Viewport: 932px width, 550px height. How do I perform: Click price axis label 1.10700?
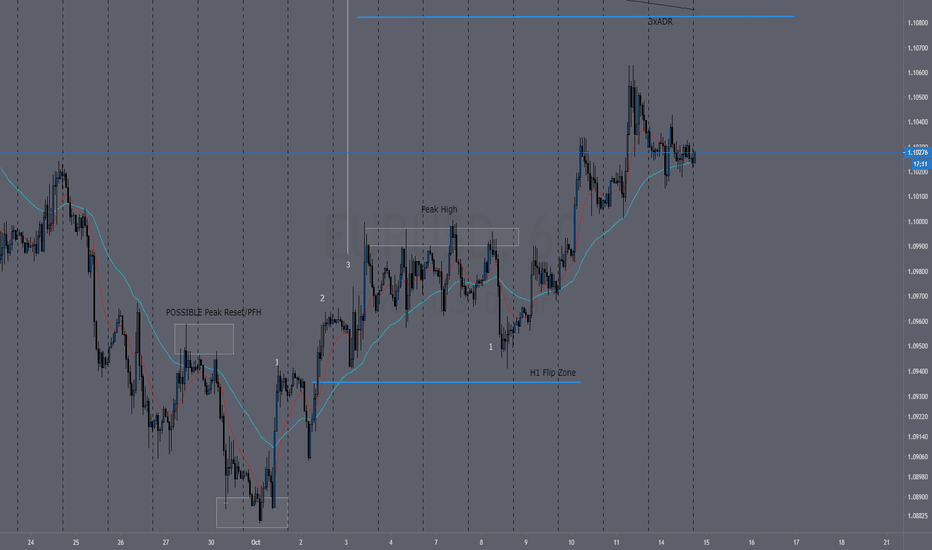(x=918, y=48)
